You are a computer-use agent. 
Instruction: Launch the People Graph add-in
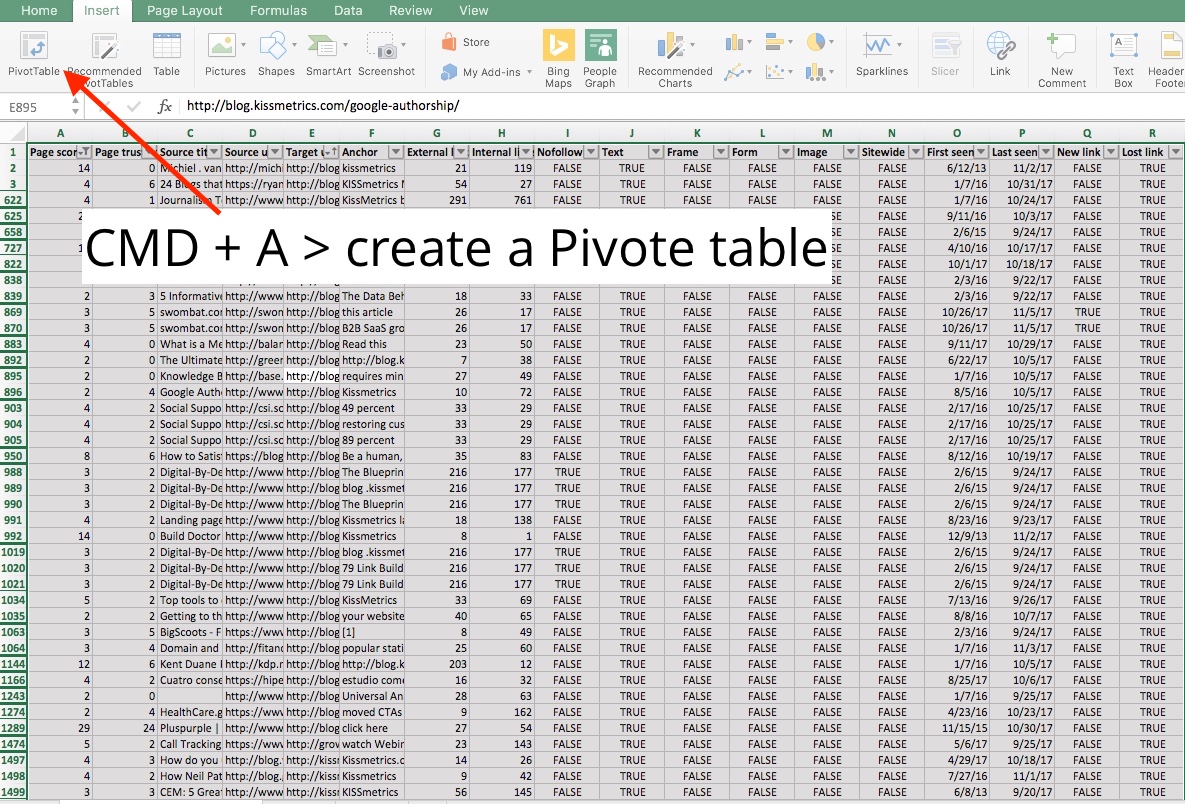tap(601, 55)
